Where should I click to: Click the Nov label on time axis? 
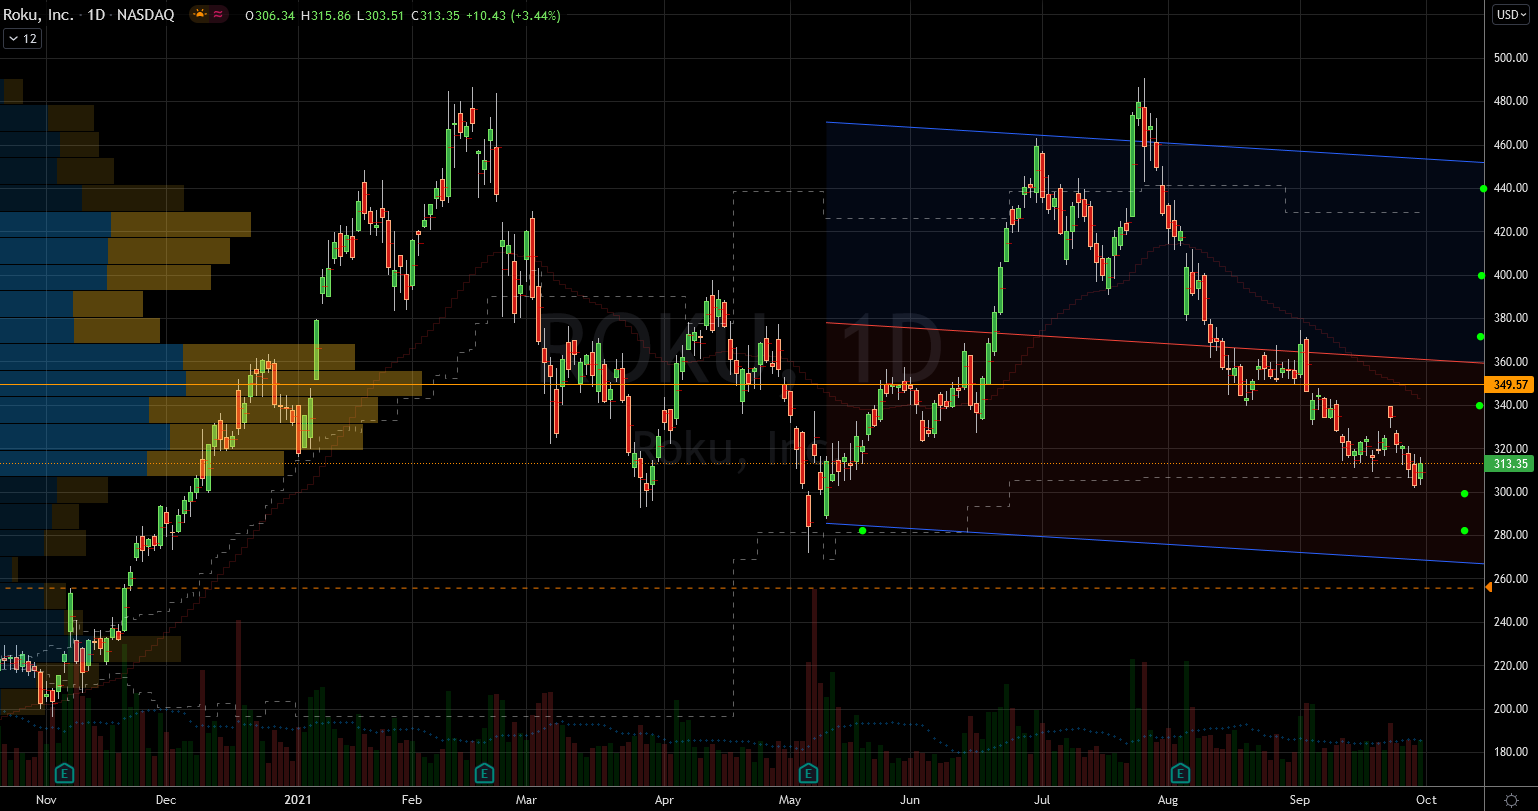(x=46, y=800)
